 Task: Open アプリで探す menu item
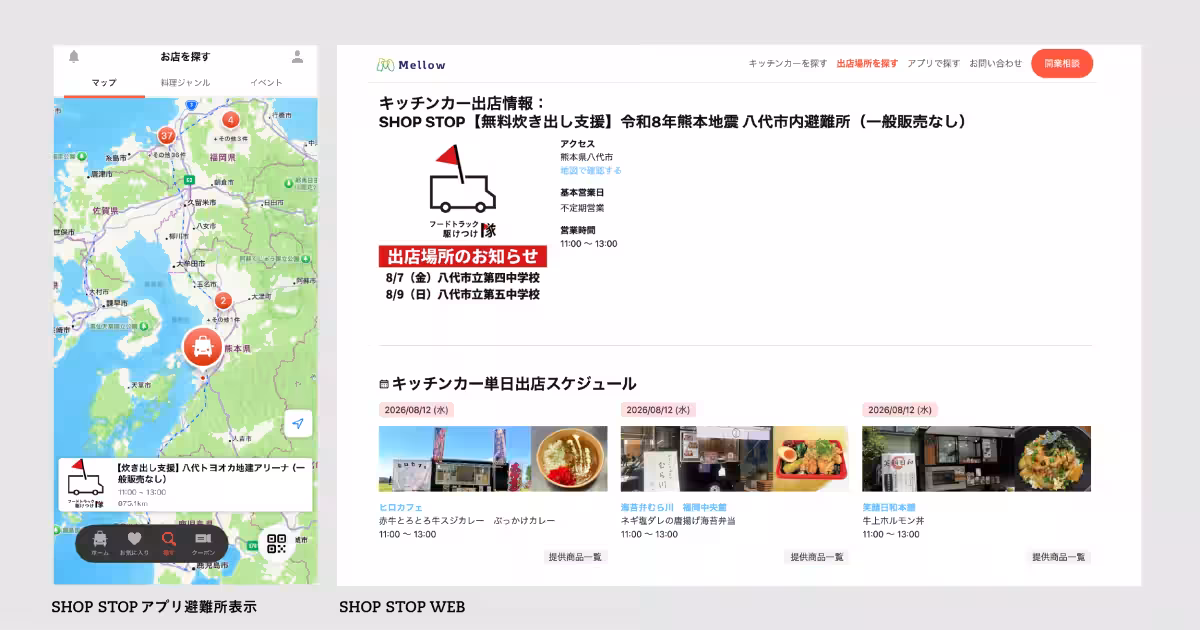click(x=933, y=63)
